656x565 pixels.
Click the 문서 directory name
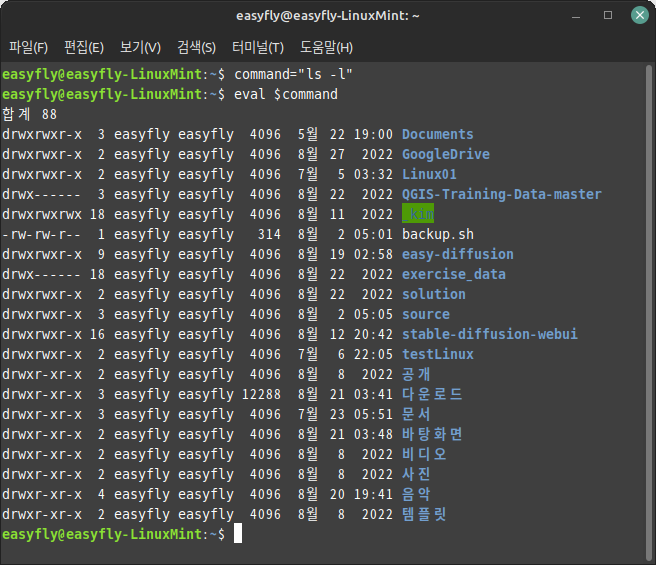click(416, 414)
